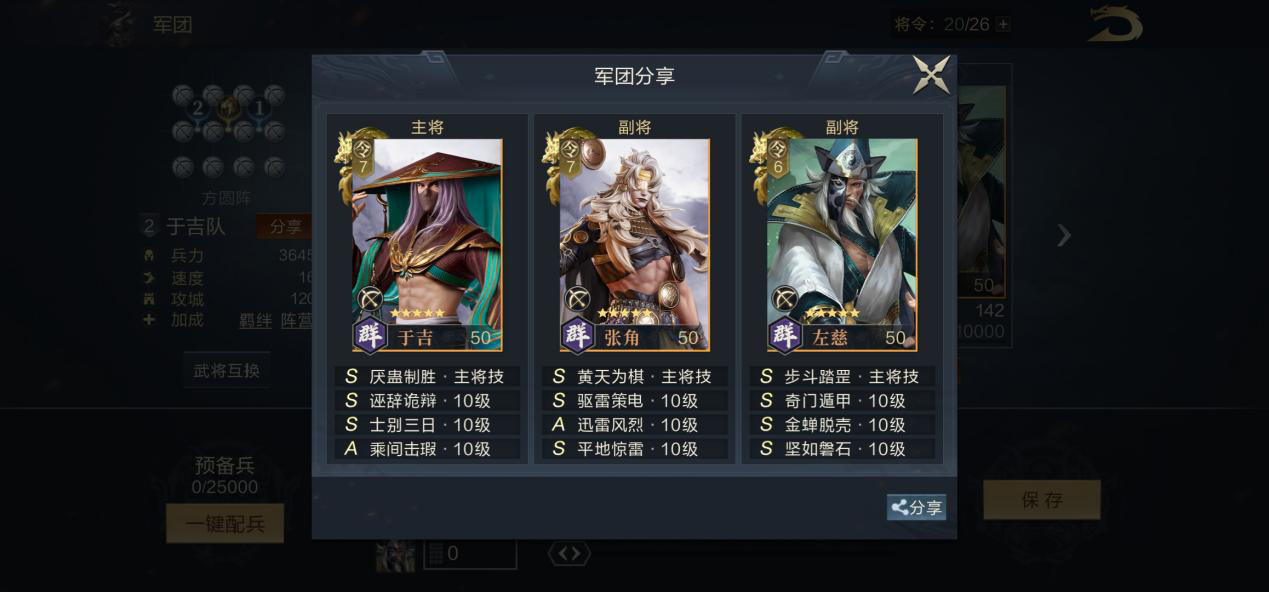Click the dragon back arrow icon
The height and width of the screenshot is (592, 1269).
(1115, 25)
